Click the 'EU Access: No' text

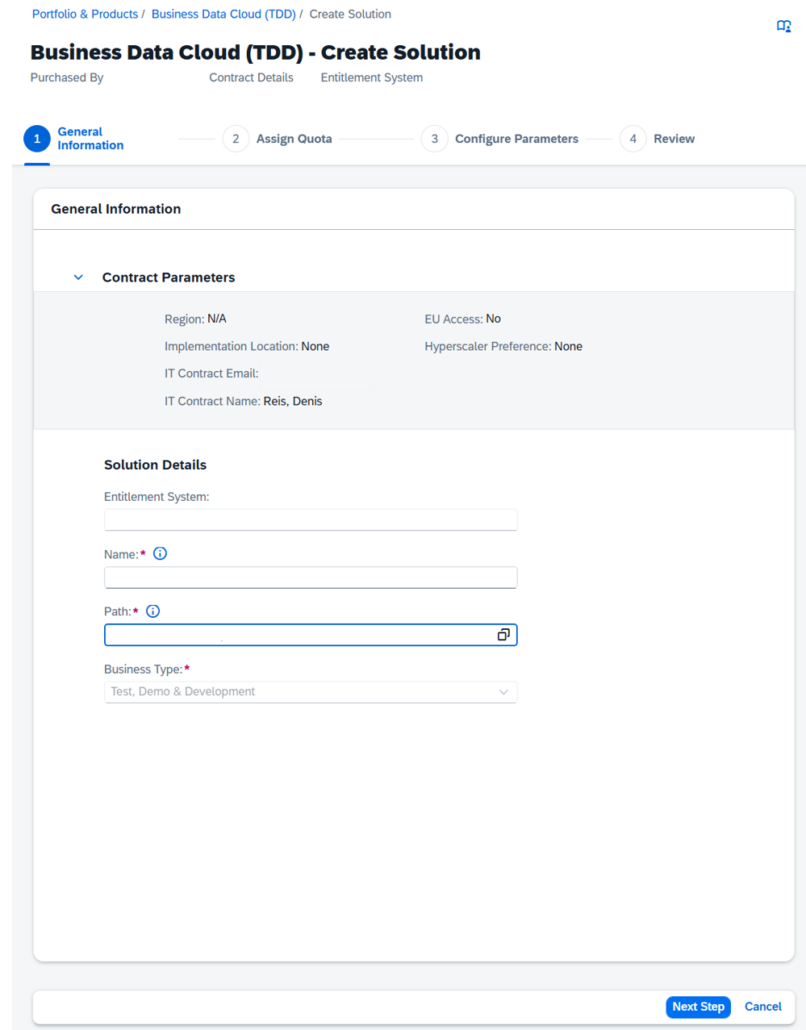point(462,319)
